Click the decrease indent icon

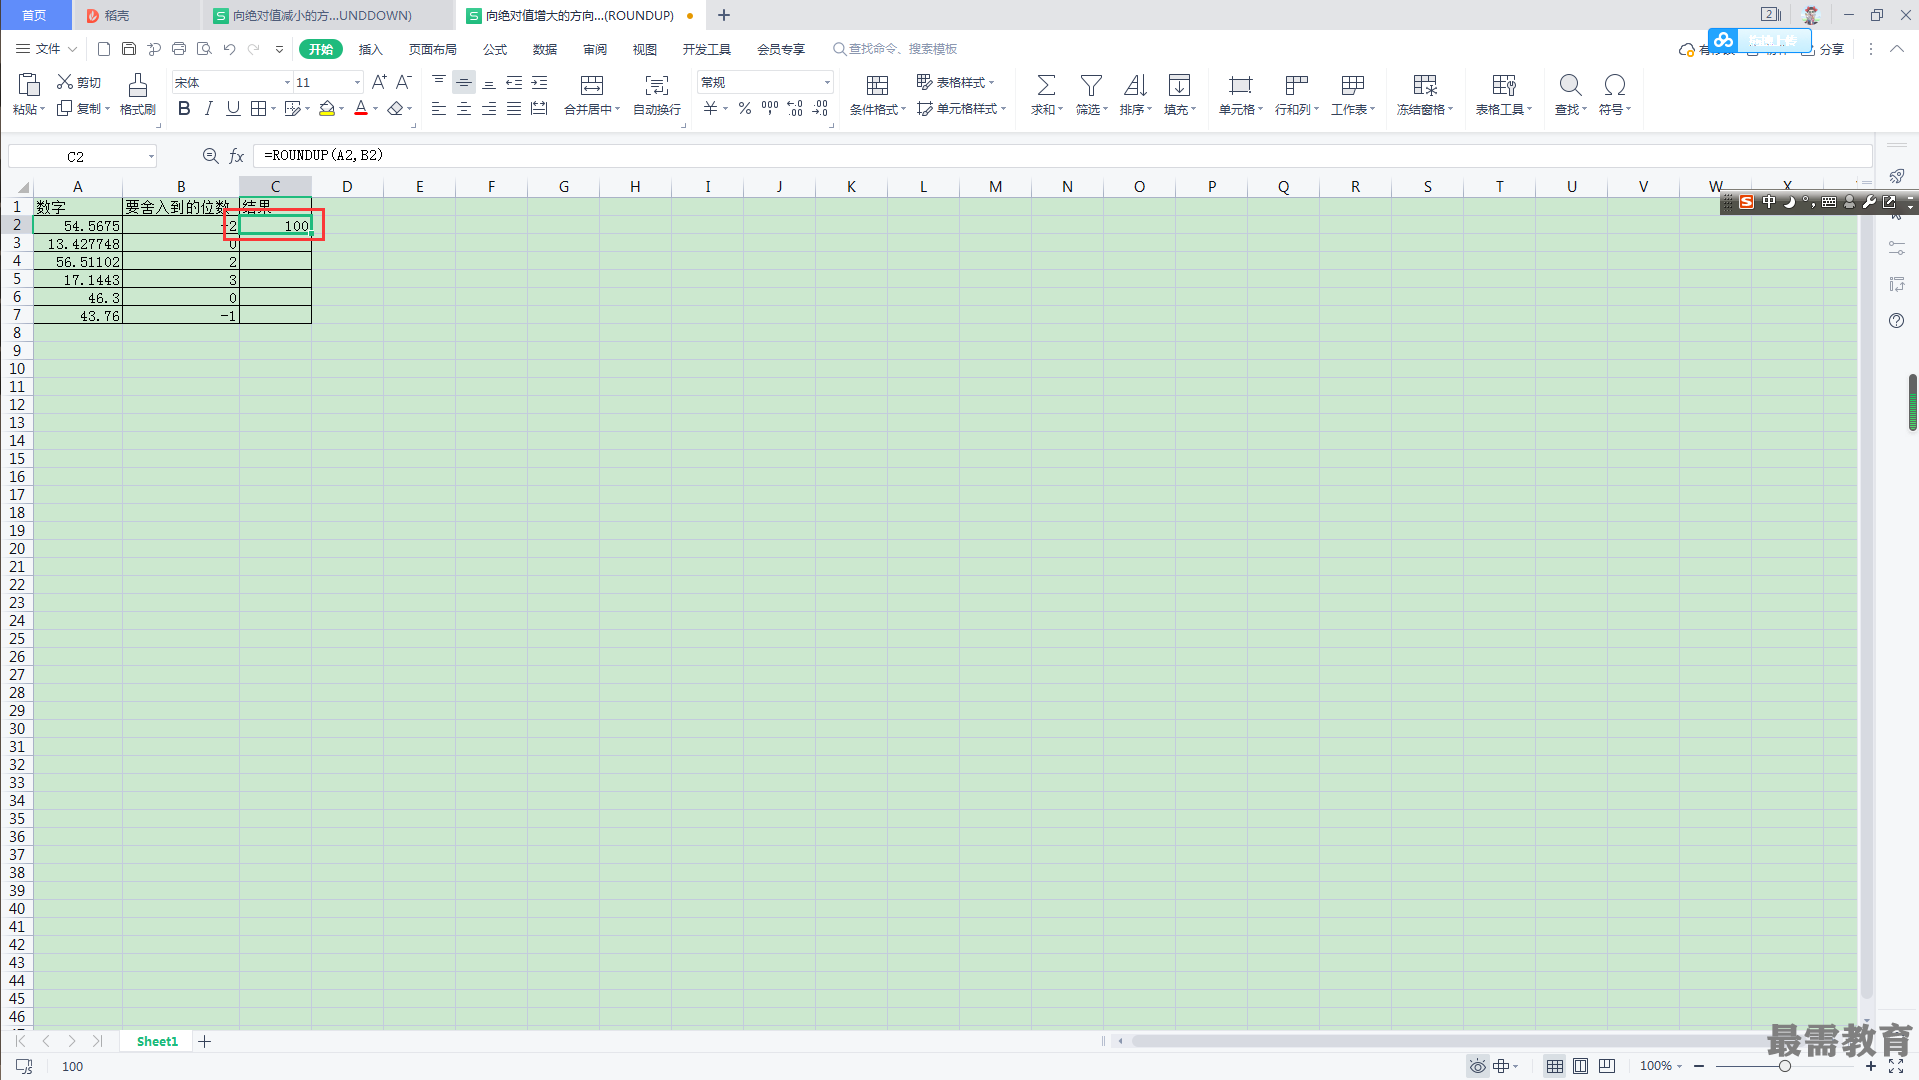[x=514, y=82]
